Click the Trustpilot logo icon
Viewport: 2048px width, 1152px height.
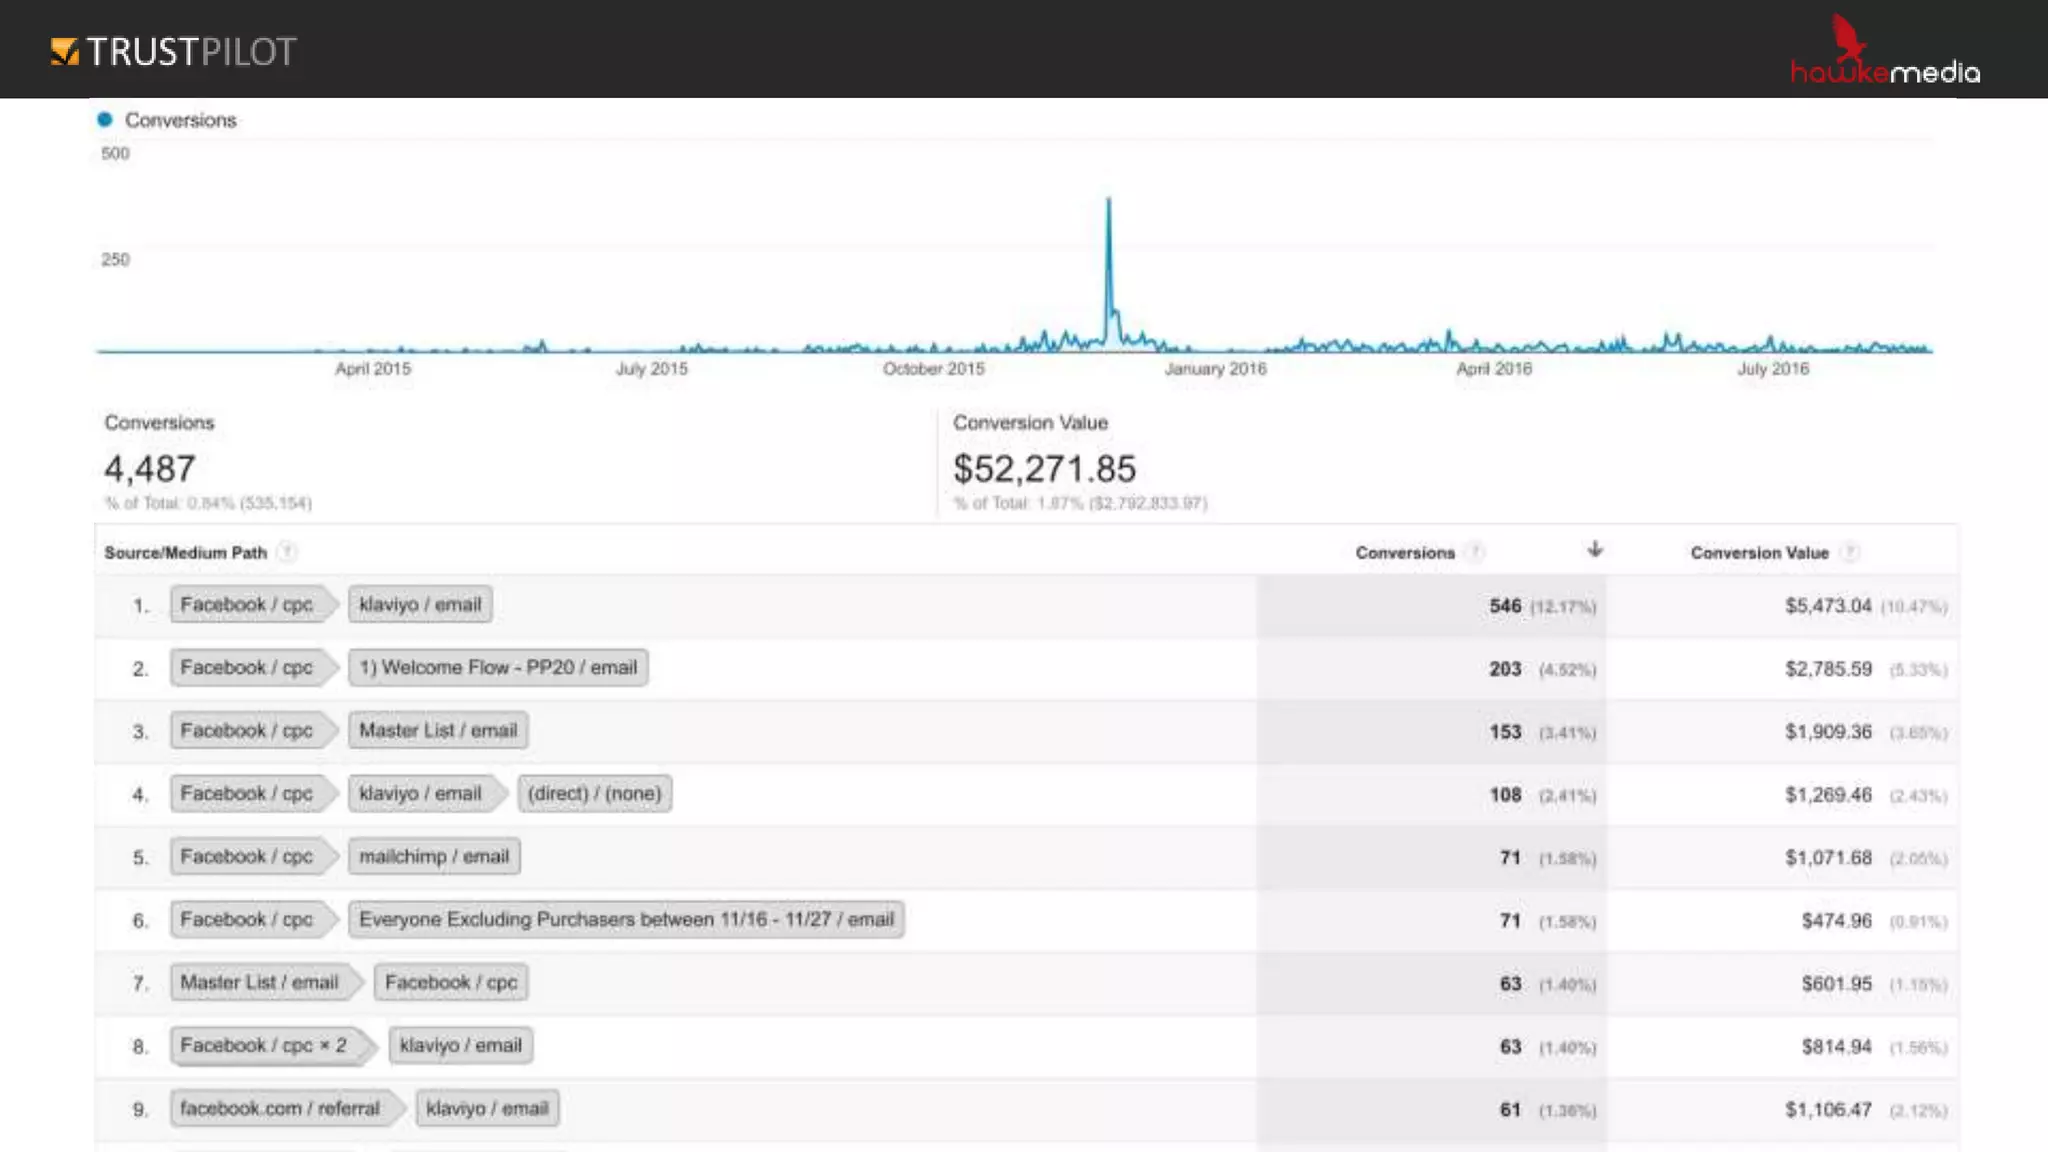point(65,51)
